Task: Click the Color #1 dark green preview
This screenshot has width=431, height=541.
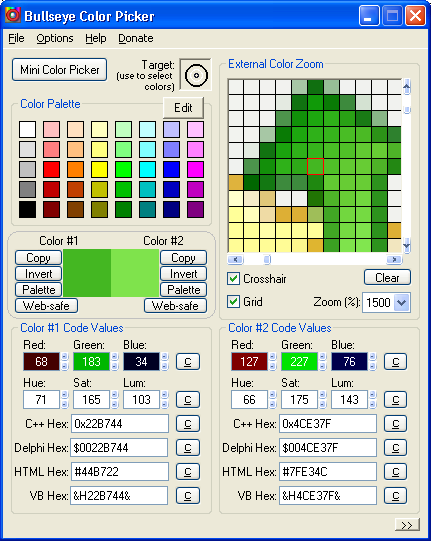Action: point(87,273)
